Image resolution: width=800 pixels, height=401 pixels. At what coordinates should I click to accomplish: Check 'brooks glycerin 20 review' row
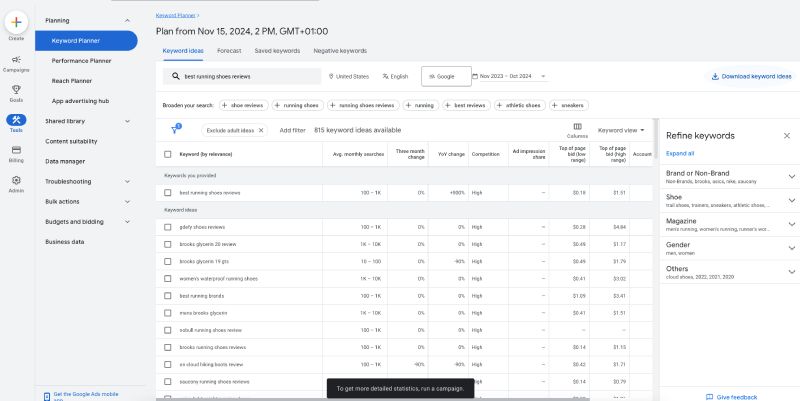167,244
